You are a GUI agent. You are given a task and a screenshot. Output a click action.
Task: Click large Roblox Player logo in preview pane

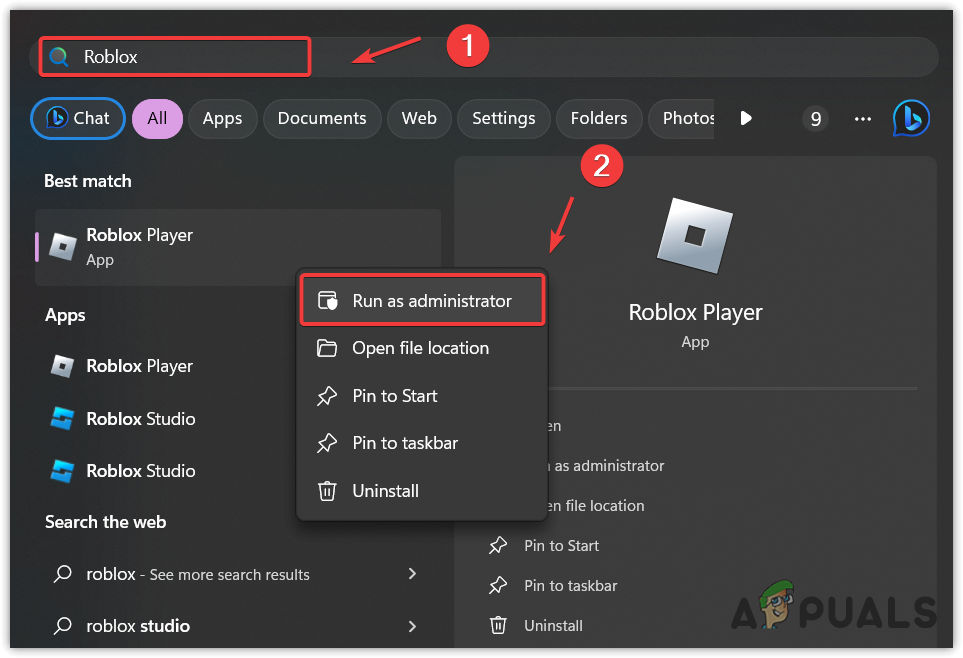point(695,236)
